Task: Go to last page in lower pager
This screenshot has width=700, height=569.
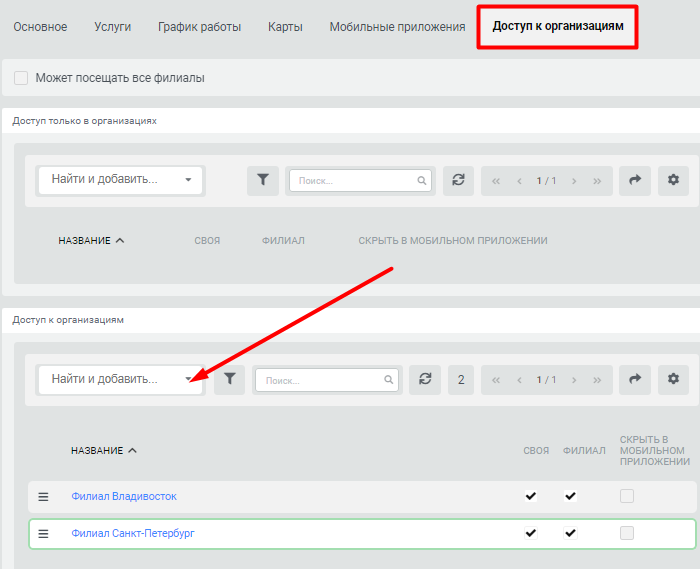Action: 597,380
